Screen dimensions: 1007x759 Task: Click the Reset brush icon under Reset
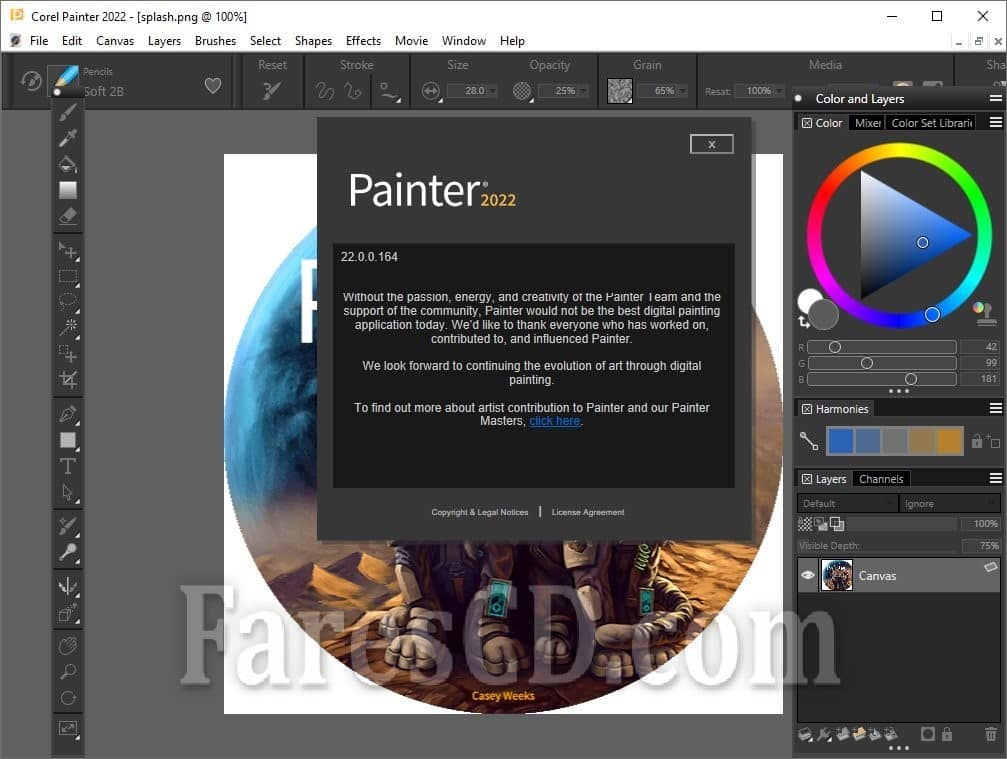tap(272, 91)
